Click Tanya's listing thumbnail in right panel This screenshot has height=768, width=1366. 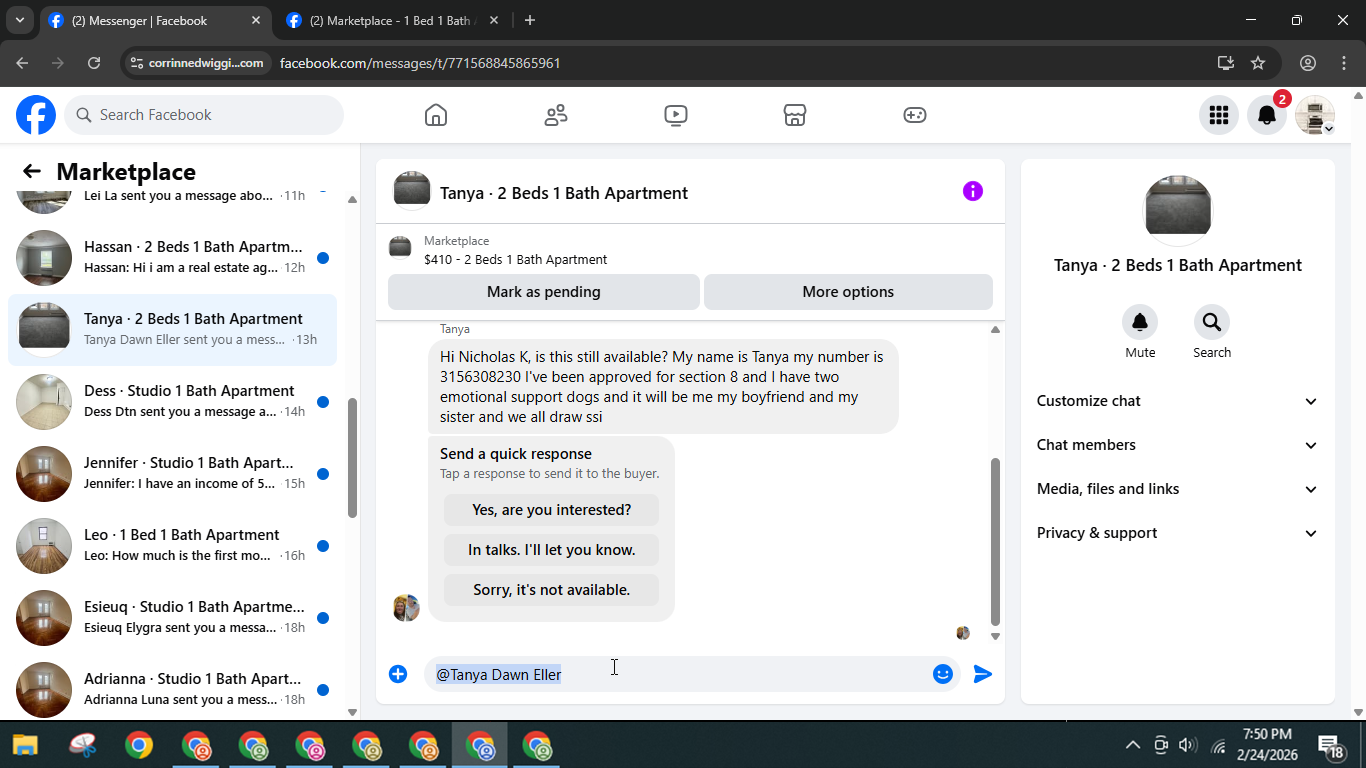[1177, 210]
